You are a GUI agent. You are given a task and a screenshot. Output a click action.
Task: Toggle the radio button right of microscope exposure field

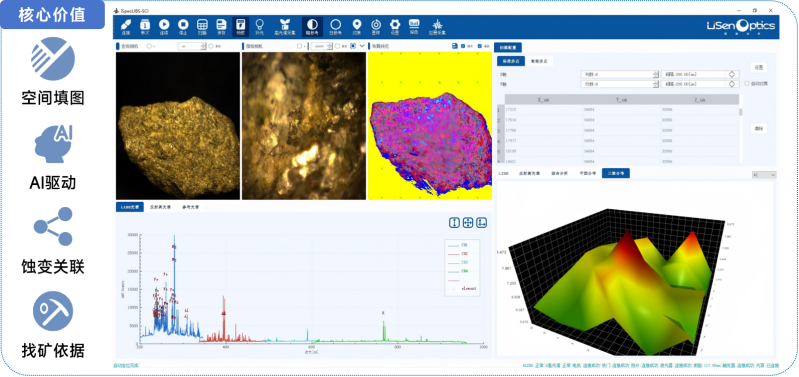(337, 46)
